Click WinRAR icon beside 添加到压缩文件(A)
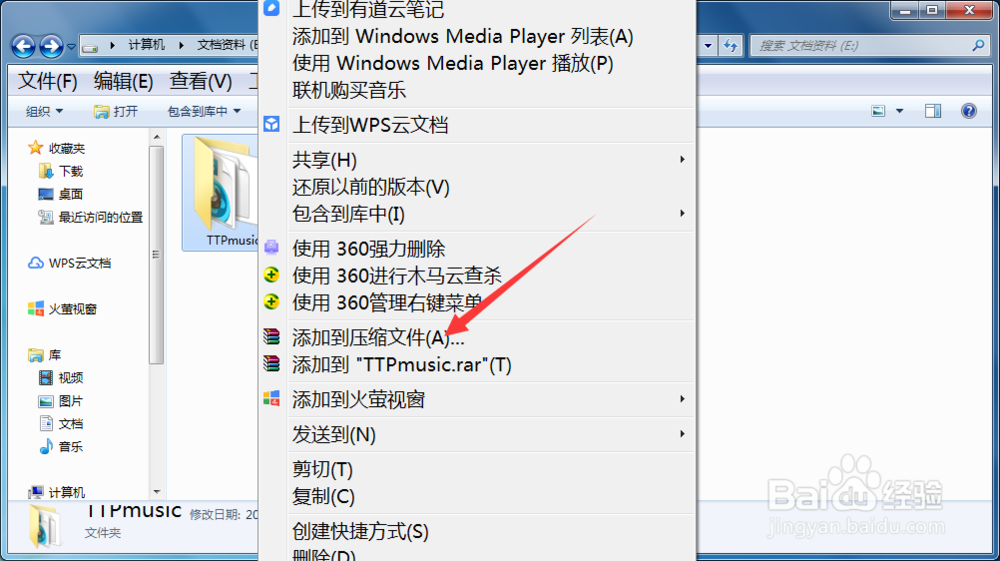Screen dimensions: 1000x561 point(272,337)
